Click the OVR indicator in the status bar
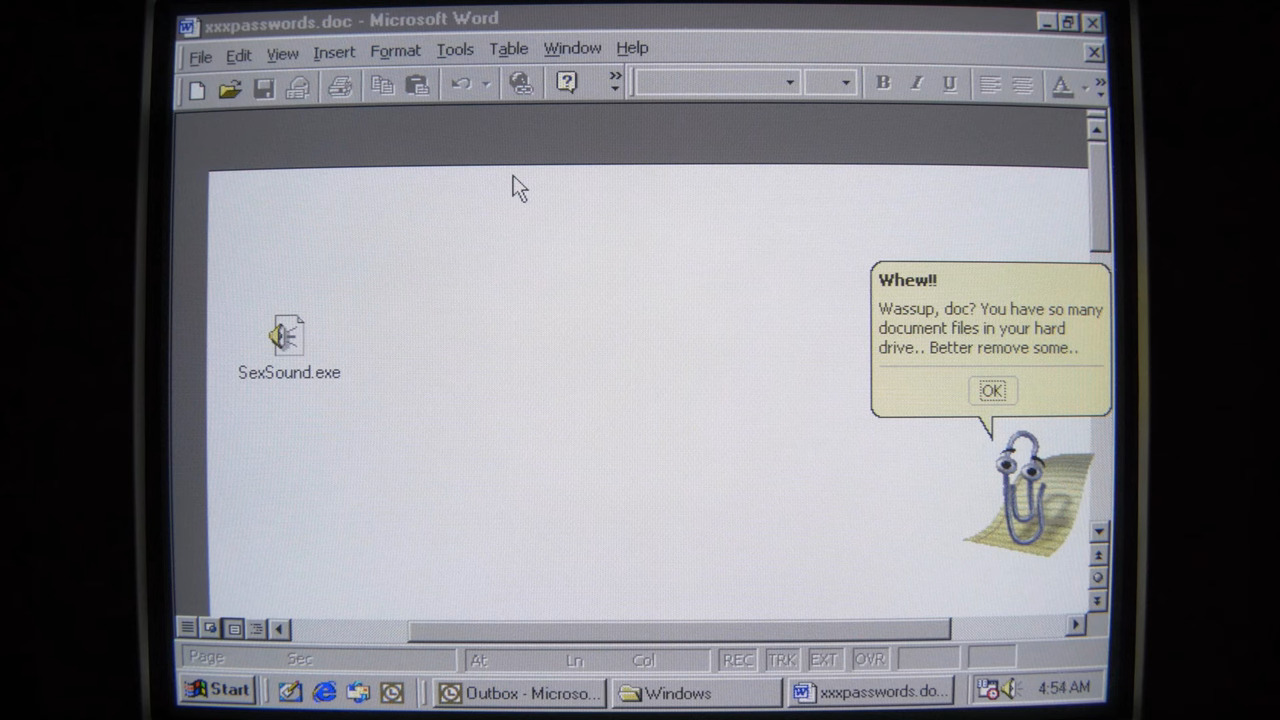The image size is (1280, 720). [x=869, y=659]
